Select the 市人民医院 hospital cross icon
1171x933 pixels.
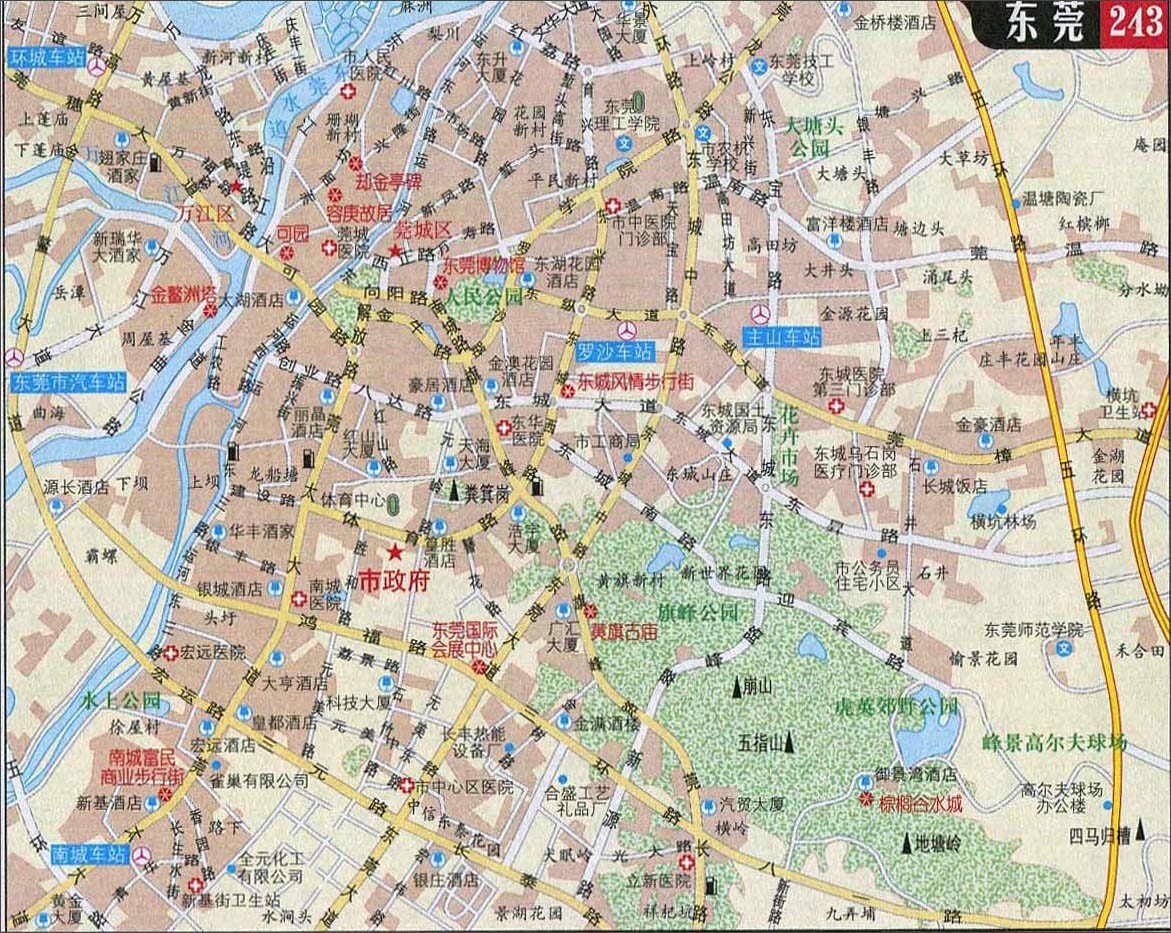coord(350,92)
